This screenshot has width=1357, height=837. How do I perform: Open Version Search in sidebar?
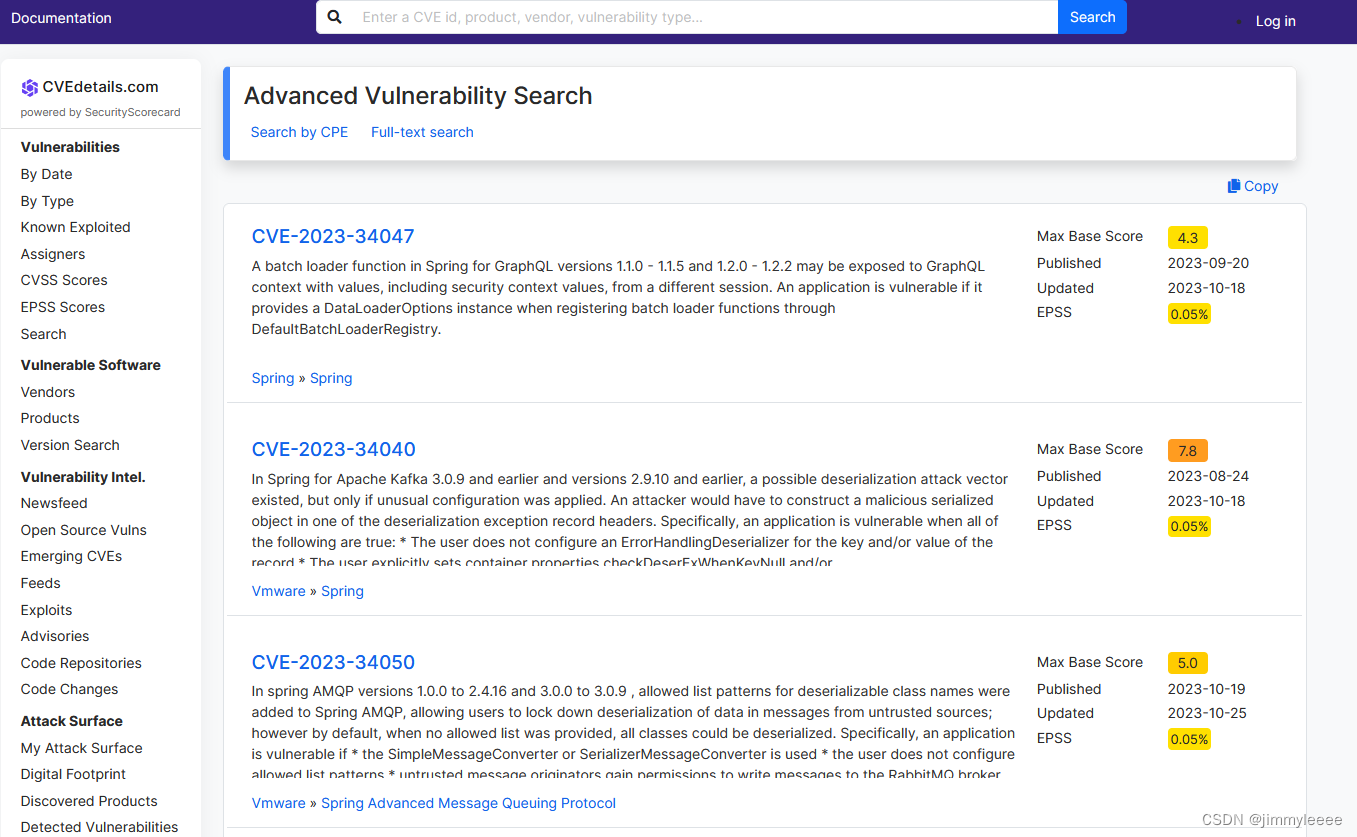[x=70, y=445]
